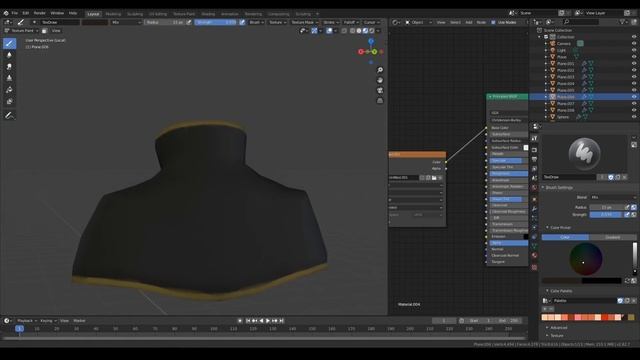The width and height of the screenshot is (640, 360).
Task: Toggle visibility of the Sphere object
Action: [634, 117]
